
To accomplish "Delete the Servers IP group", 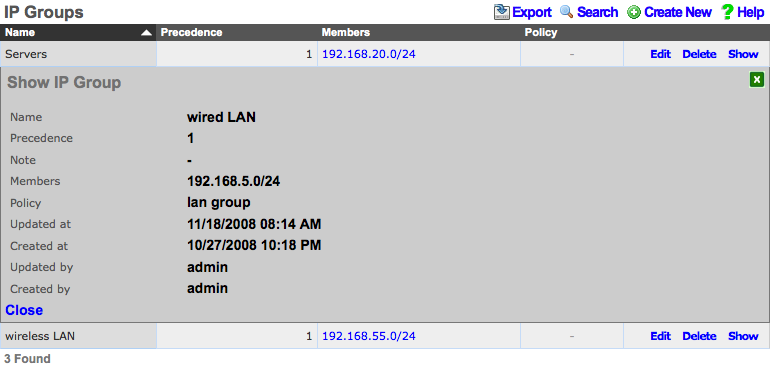I will [x=699, y=54].
